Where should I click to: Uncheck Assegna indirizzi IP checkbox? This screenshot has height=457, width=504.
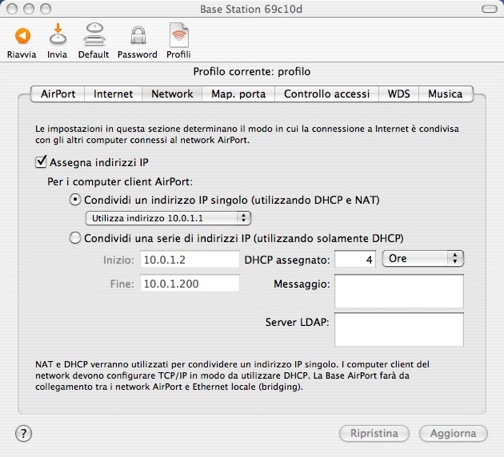41,162
